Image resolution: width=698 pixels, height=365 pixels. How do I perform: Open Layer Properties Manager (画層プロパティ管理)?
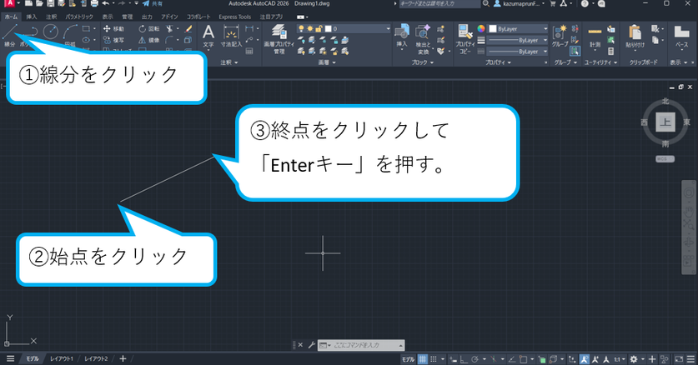click(279, 39)
